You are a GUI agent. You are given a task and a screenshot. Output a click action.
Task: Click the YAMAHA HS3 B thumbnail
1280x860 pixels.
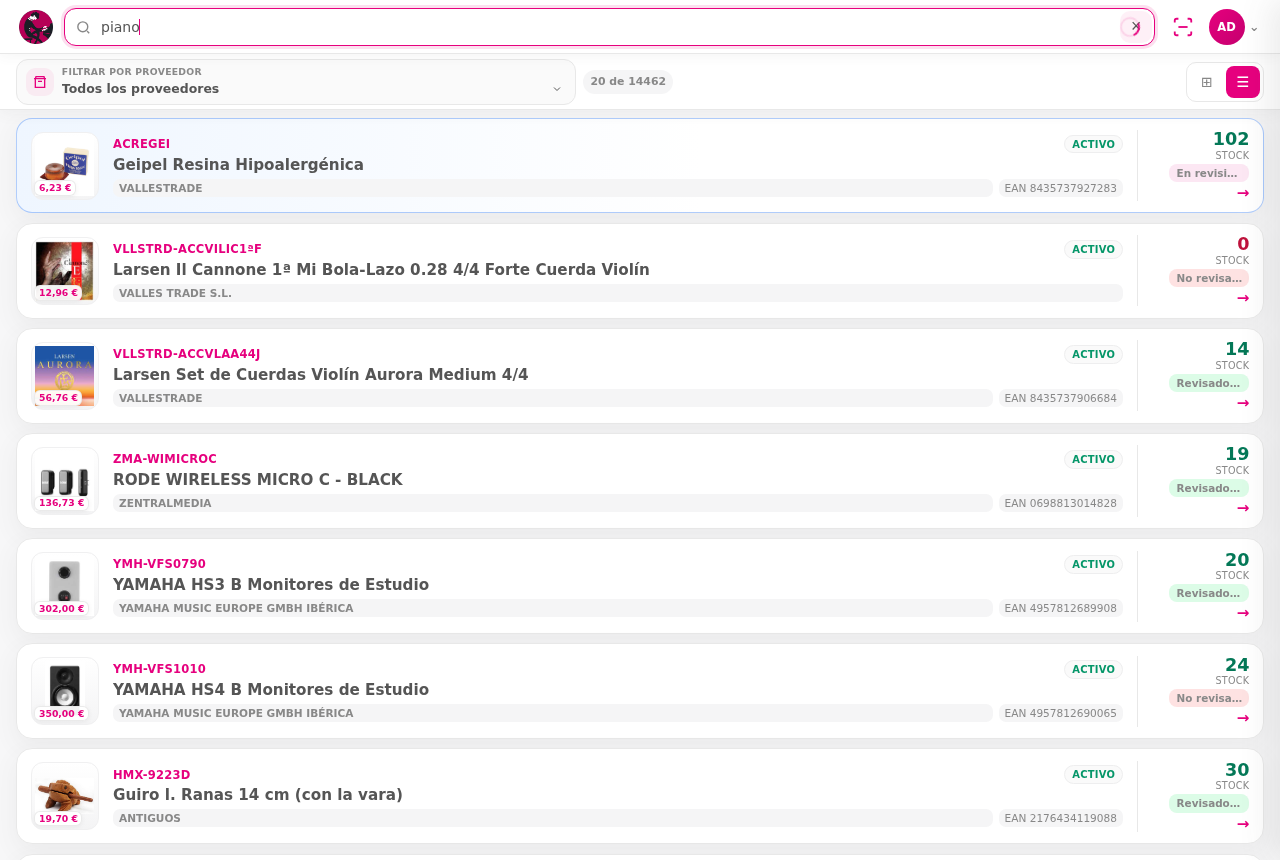point(65,585)
